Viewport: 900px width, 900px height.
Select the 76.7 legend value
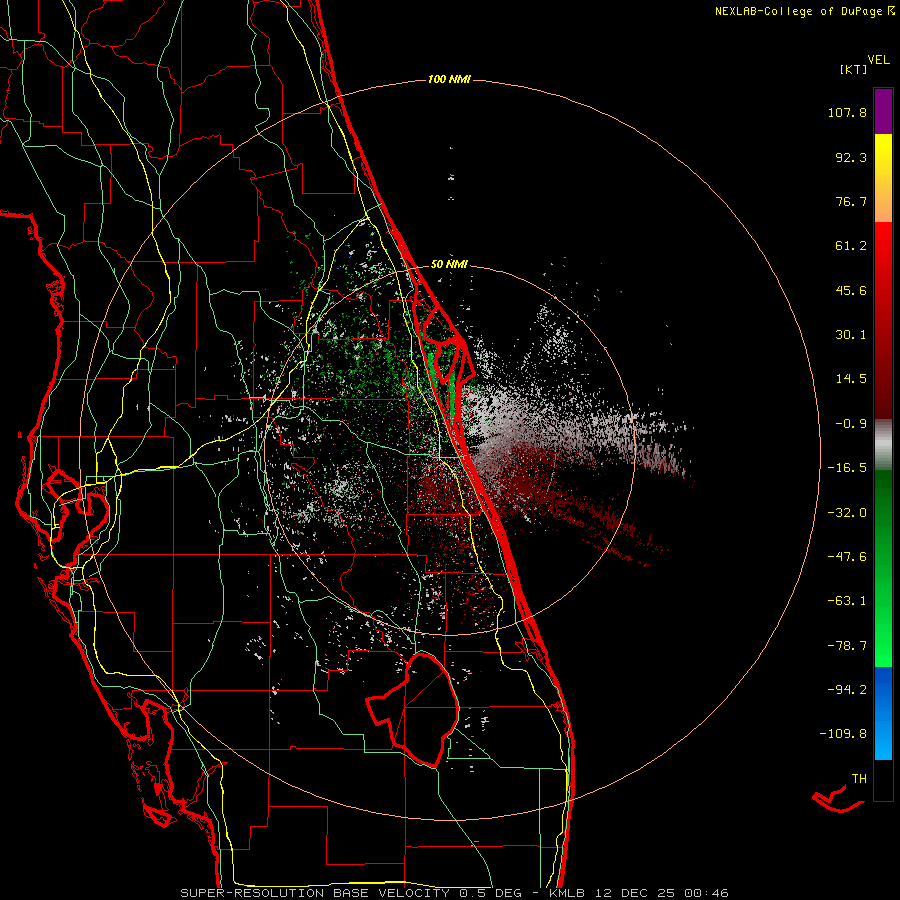tap(851, 201)
